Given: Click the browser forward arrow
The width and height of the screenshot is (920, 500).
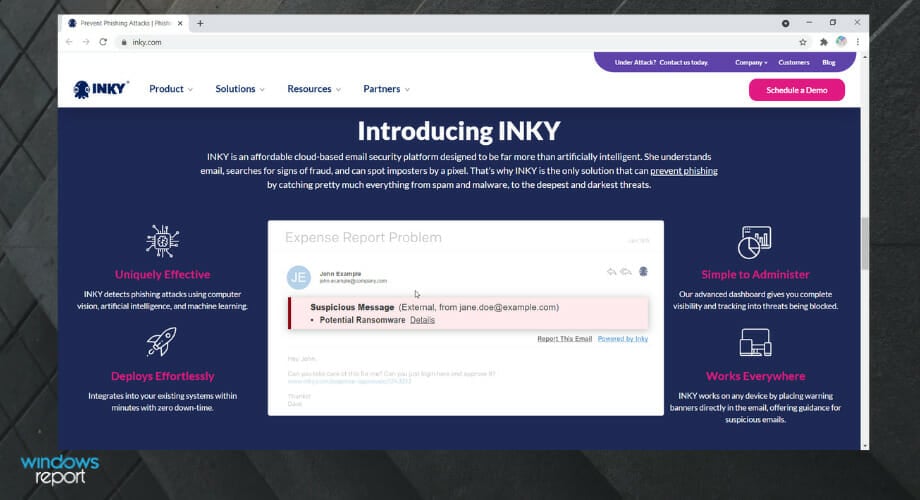Looking at the screenshot, I should tap(86, 42).
